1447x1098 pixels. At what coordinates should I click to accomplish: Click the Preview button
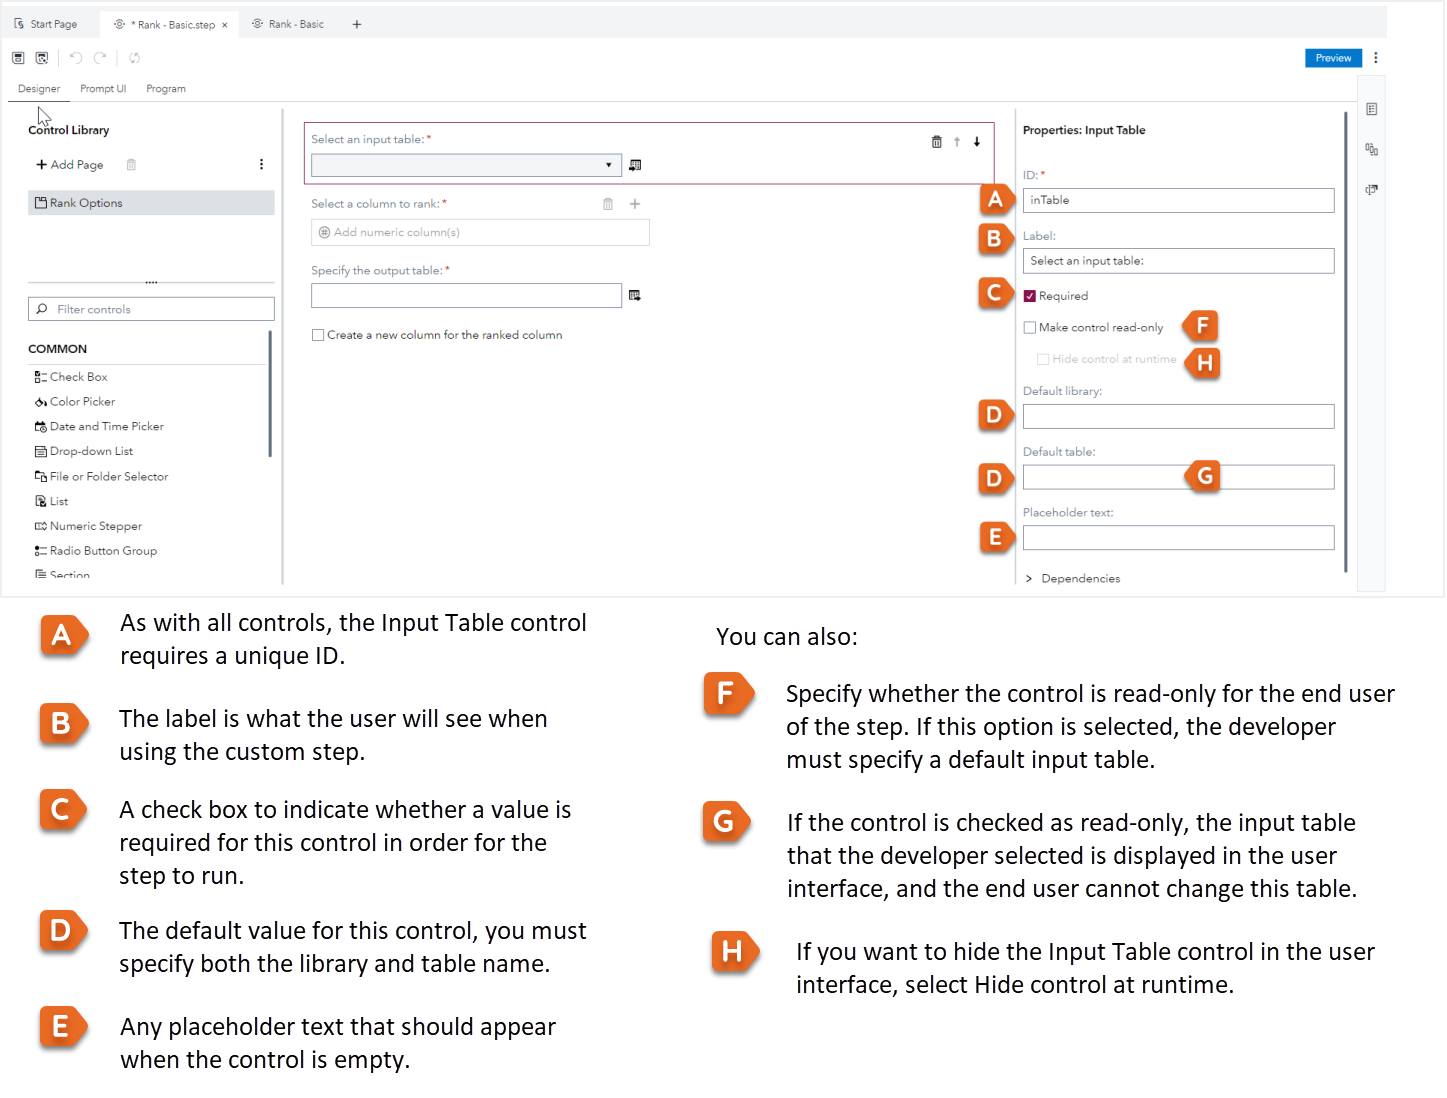1333,57
